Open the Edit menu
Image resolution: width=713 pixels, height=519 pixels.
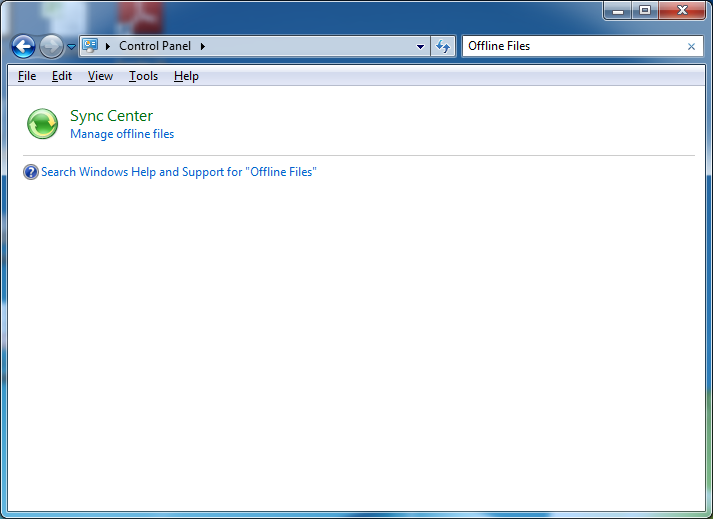point(61,76)
